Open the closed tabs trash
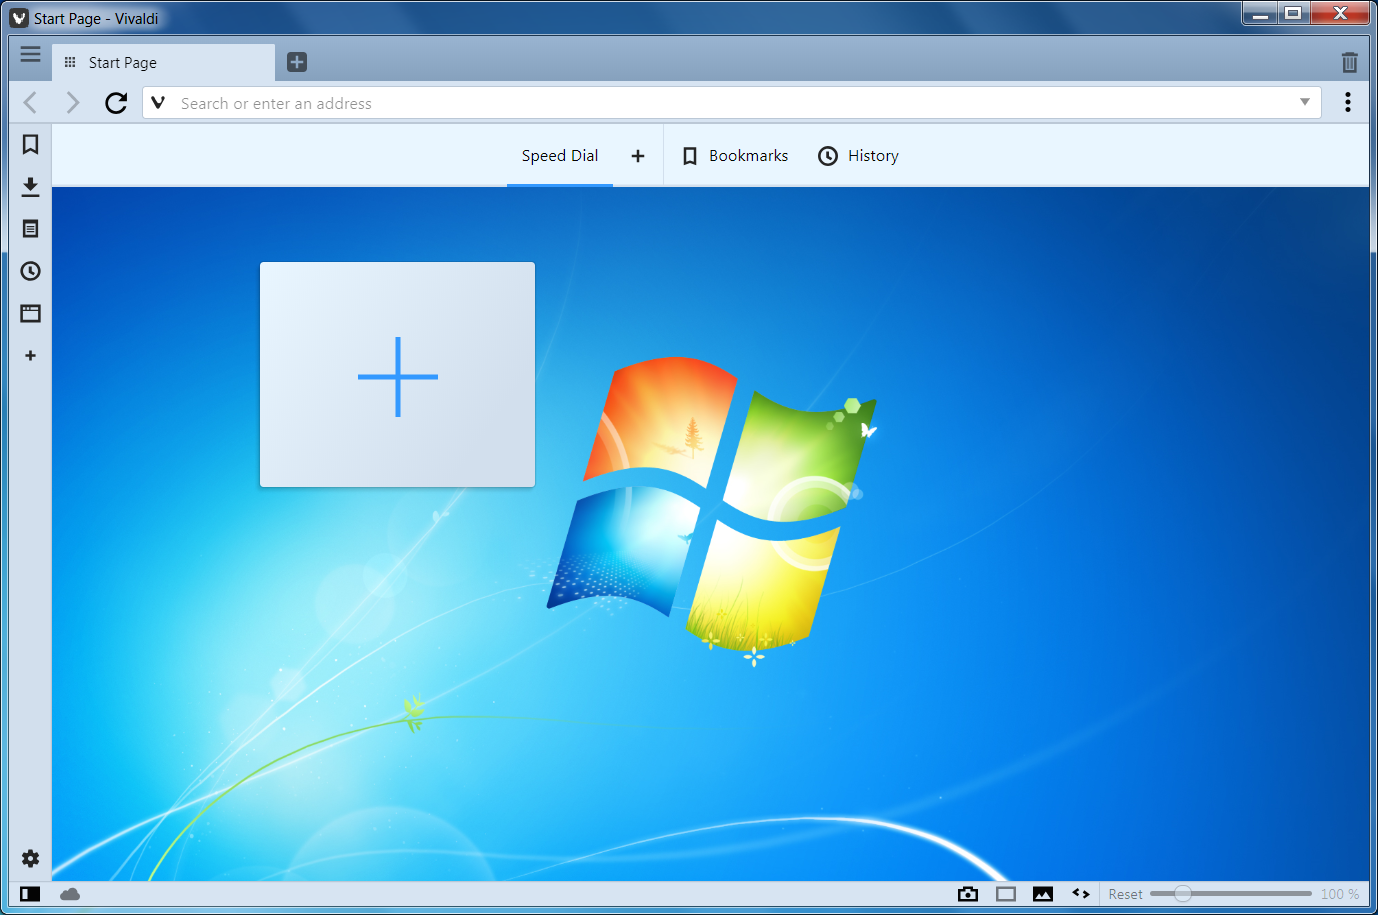The image size is (1378, 915). point(1349,62)
